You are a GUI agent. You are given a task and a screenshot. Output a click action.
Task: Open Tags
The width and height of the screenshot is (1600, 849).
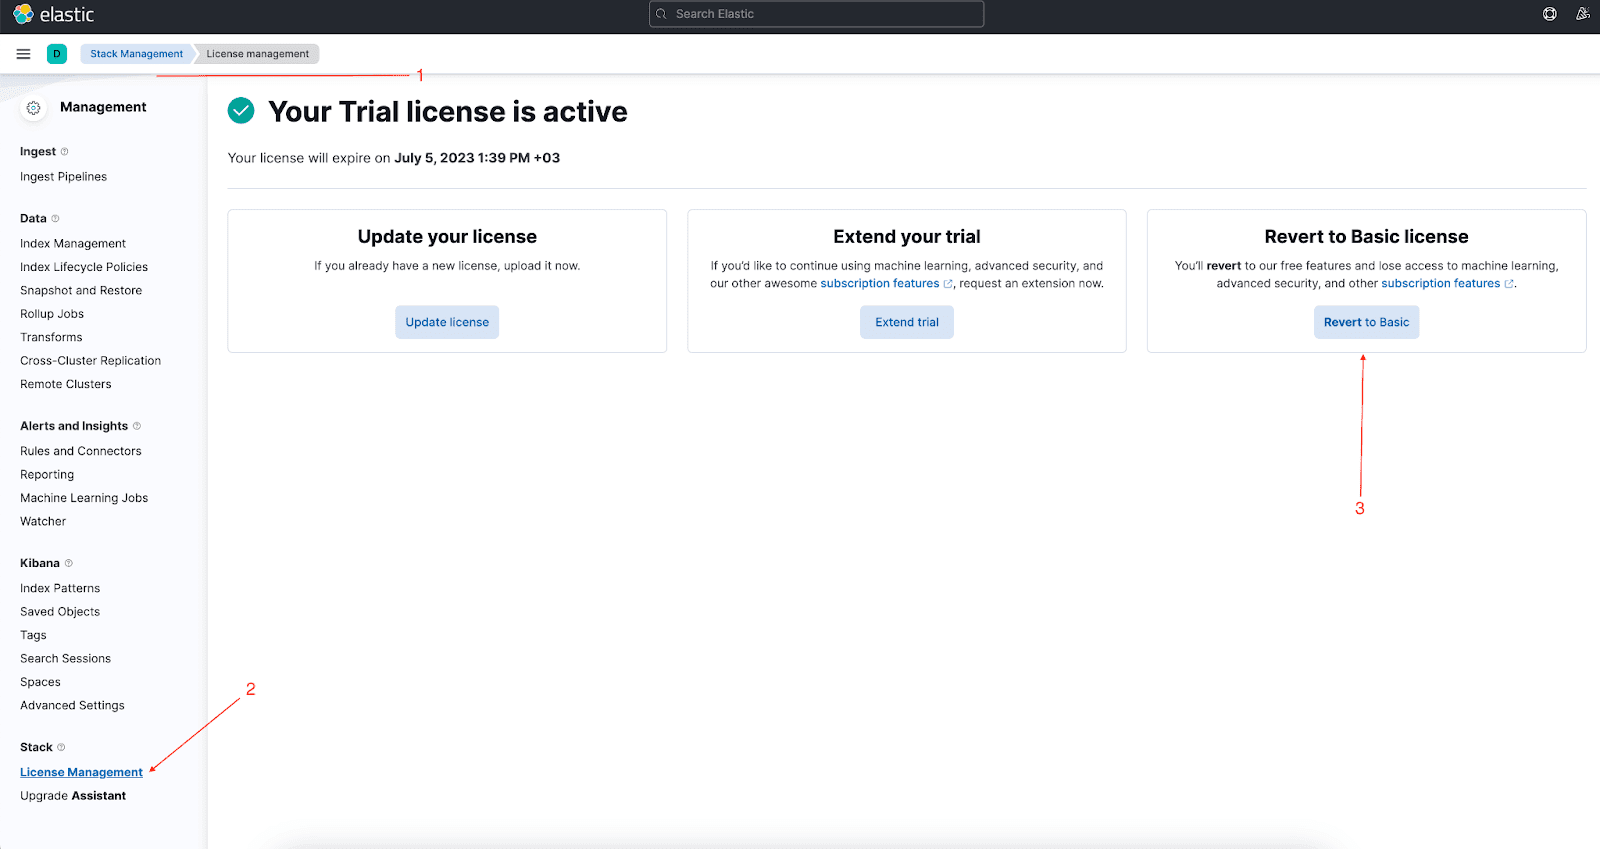pyautogui.click(x=33, y=636)
